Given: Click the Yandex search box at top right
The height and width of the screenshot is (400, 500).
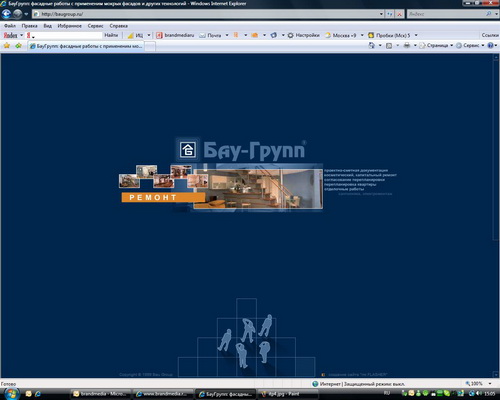Looking at the screenshot, I should [445, 14].
